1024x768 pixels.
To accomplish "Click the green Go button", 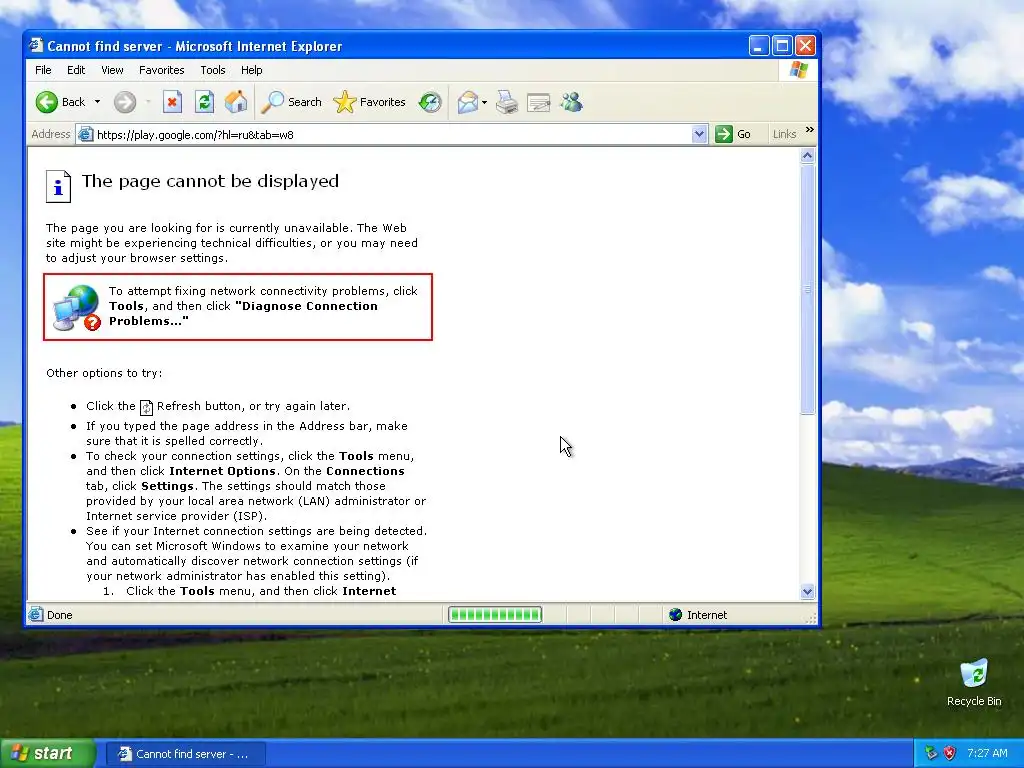I will point(733,135).
